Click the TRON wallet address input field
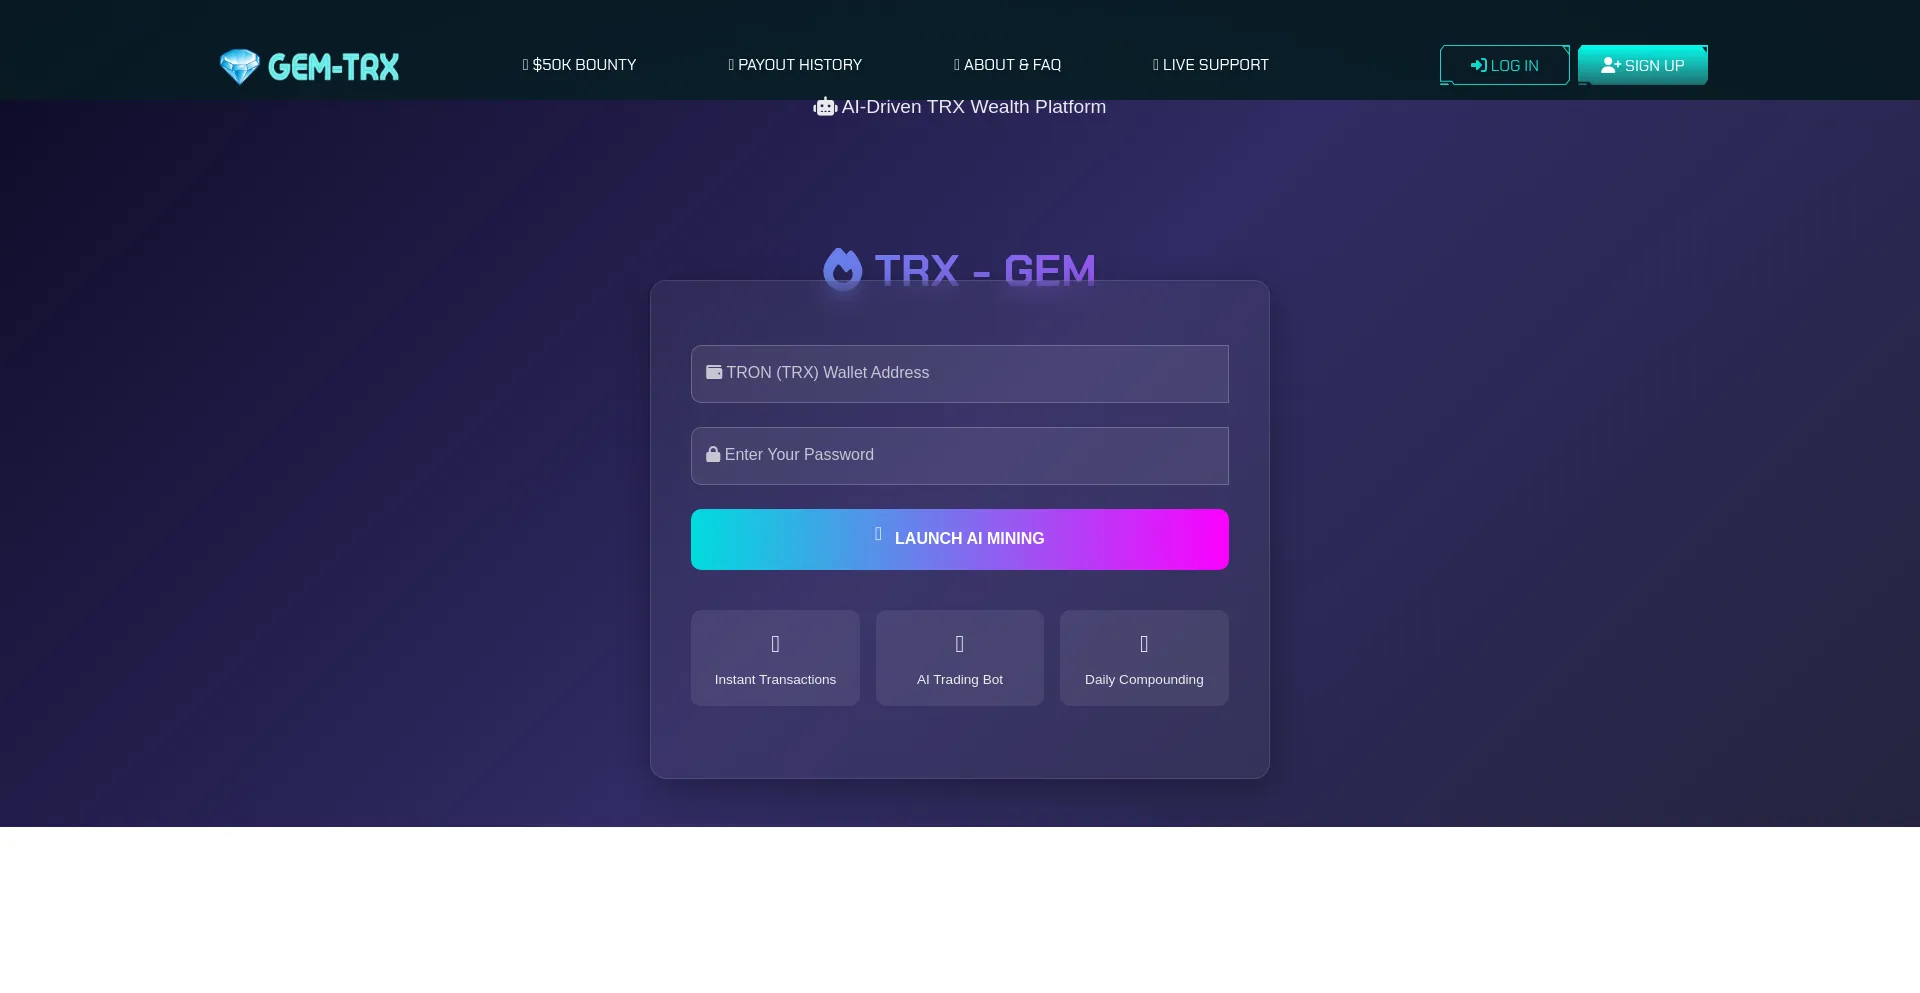 pos(959,374)
